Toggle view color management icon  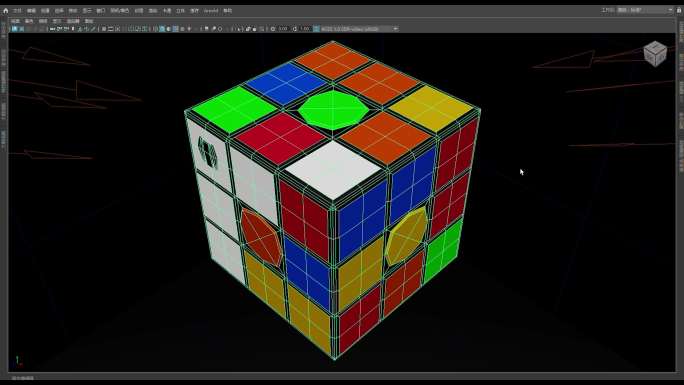316,29
